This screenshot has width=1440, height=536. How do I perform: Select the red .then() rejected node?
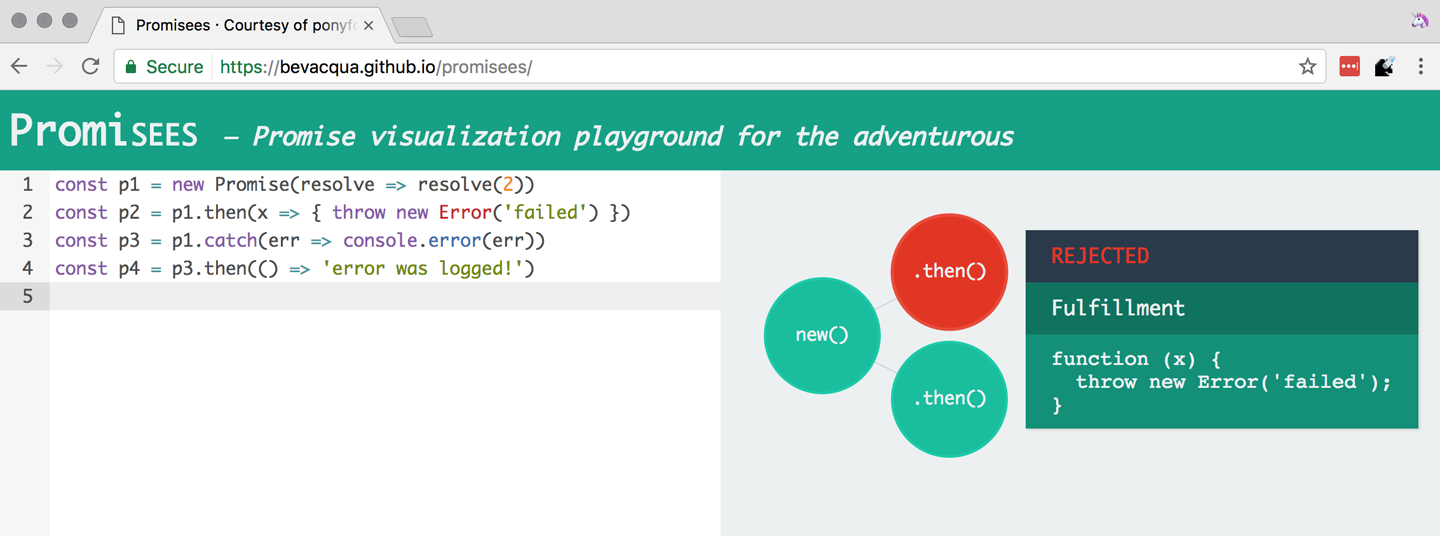click(x=948, y=271)
